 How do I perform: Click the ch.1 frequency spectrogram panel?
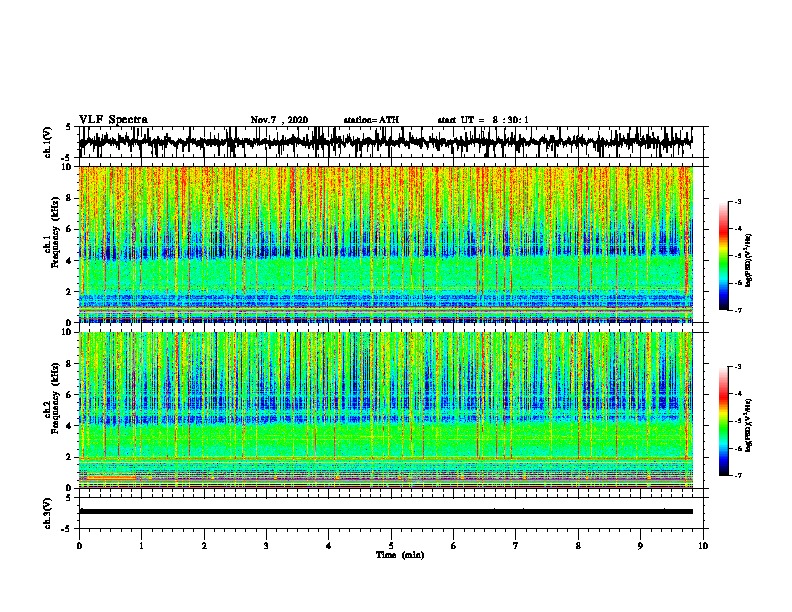click(385, 244)
